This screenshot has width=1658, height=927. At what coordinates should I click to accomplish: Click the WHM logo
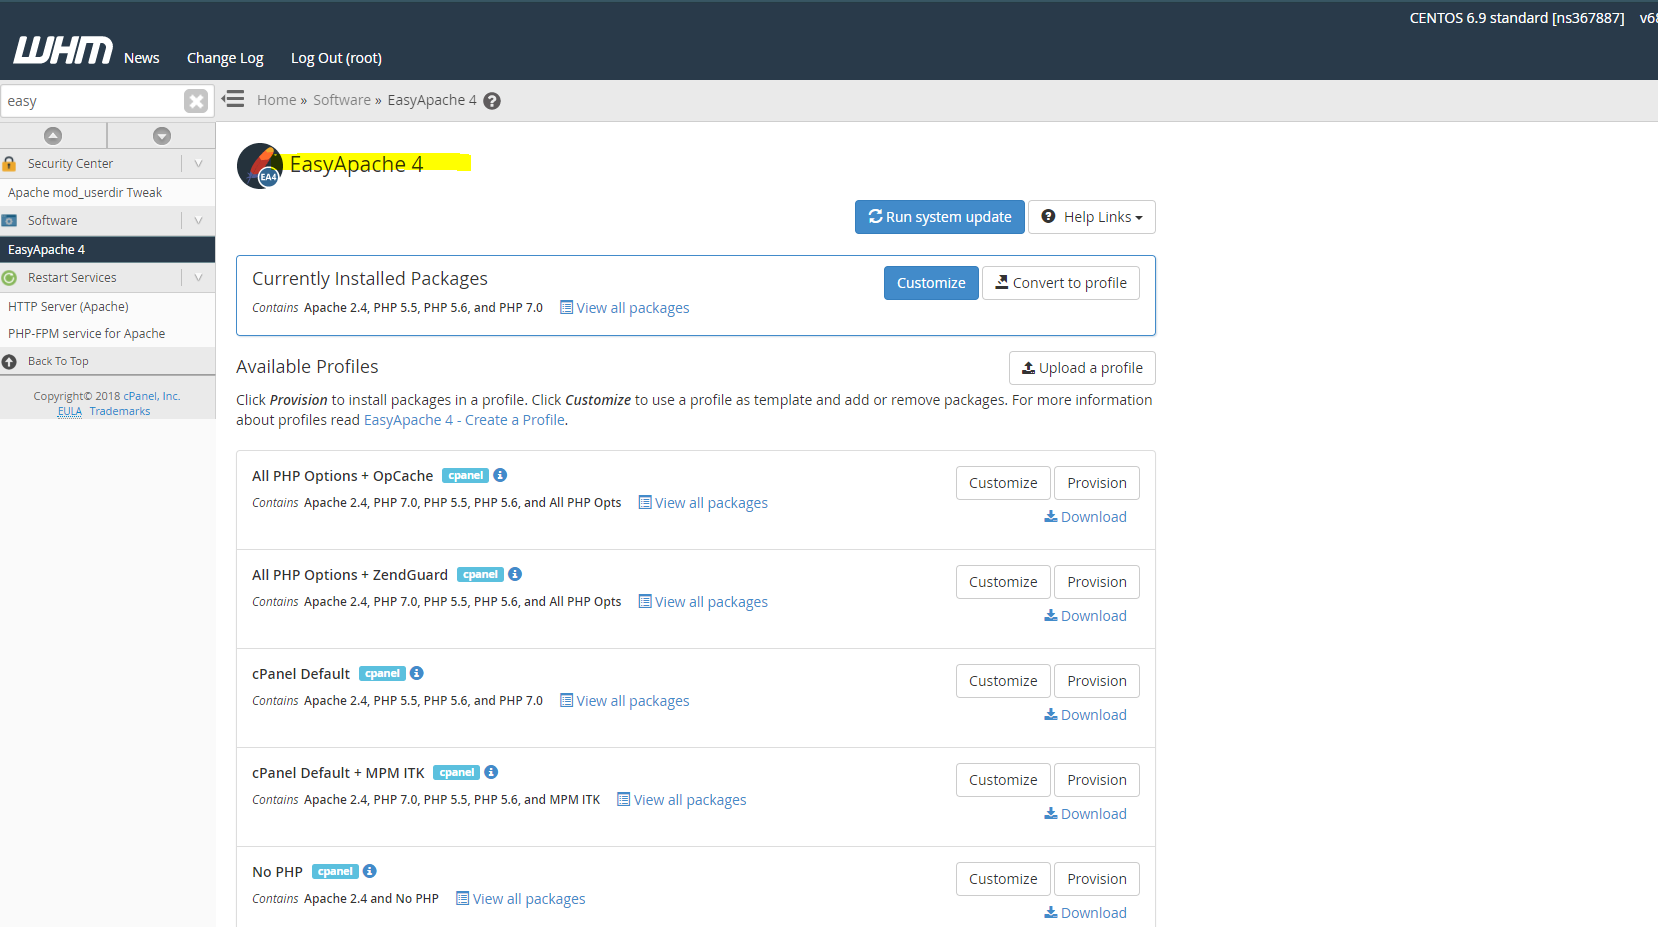pos(63,50)
